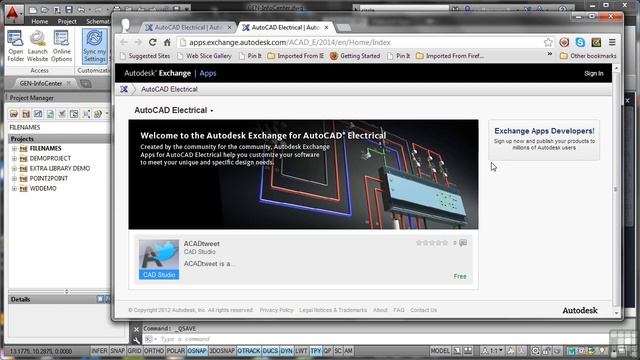Click Sync my Settings button
The height and width of the screenshot is (360, 640).
click(95, 46)
